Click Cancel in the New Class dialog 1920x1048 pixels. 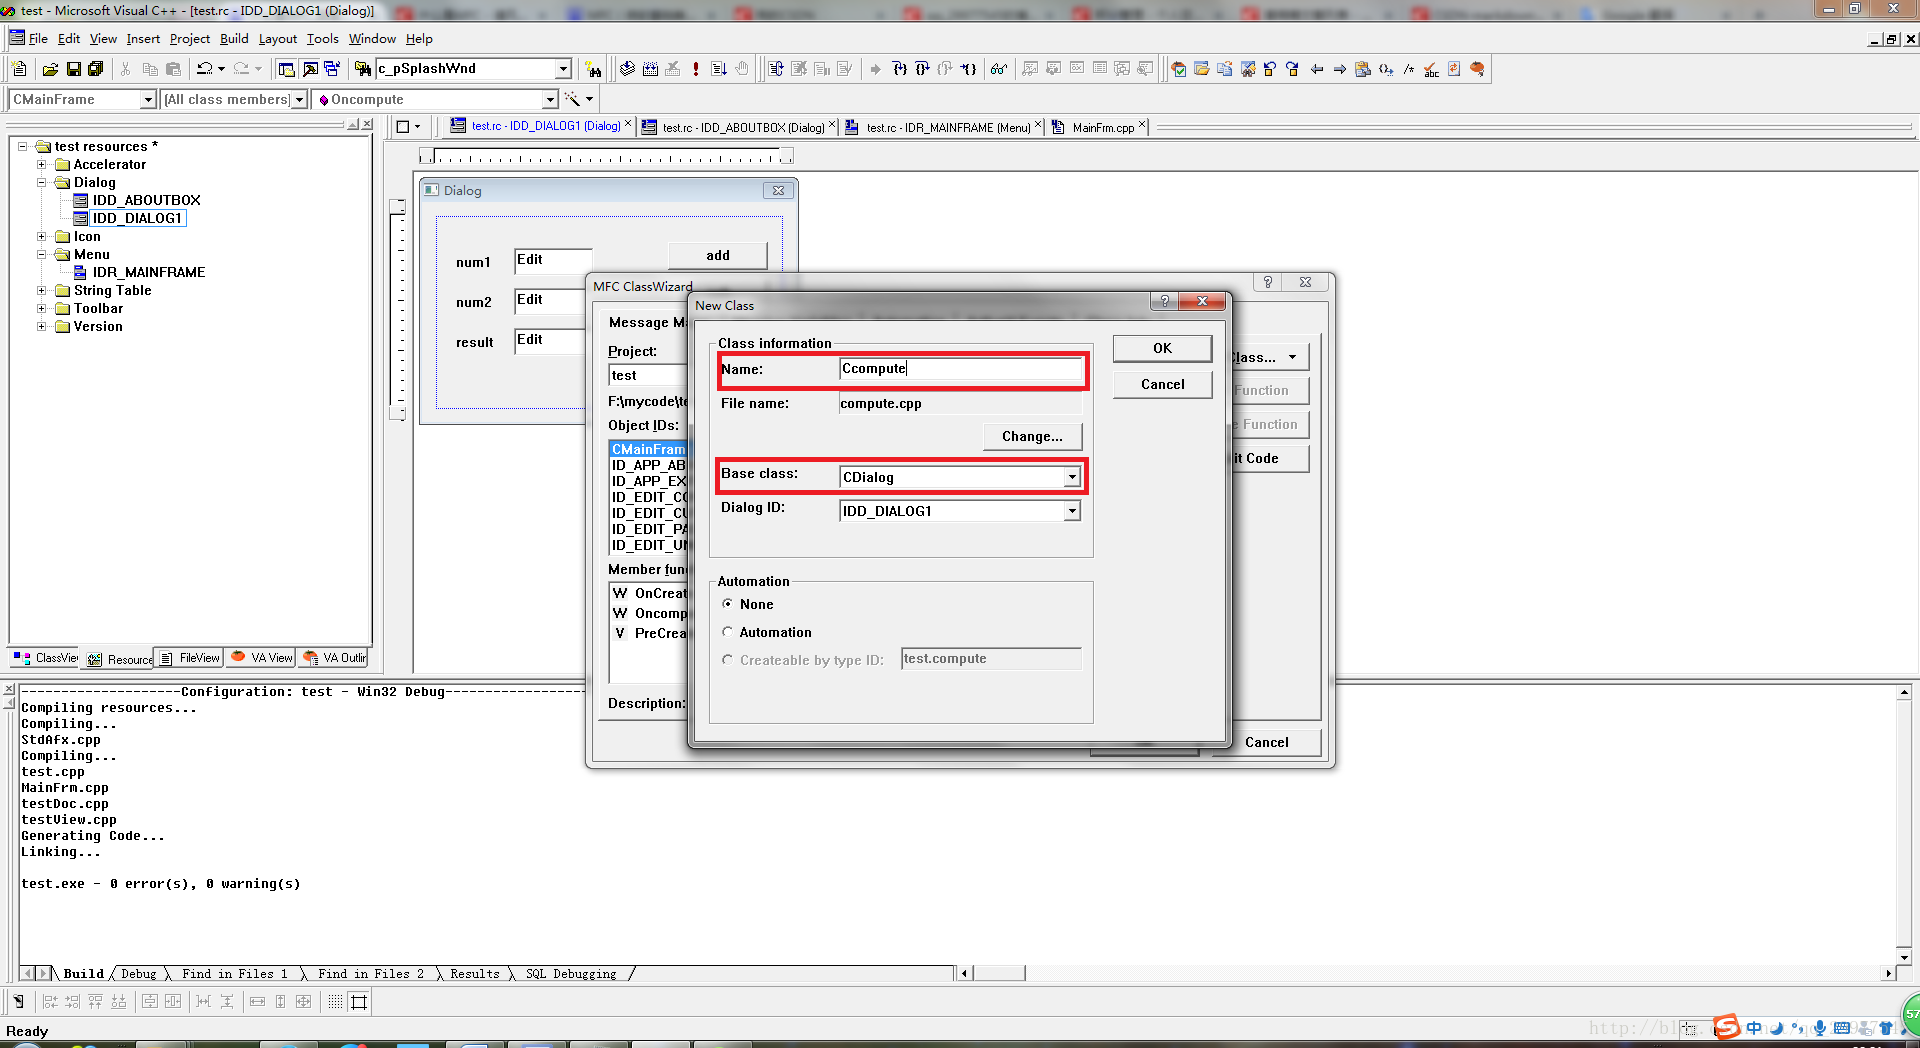tap(1162, 384)
